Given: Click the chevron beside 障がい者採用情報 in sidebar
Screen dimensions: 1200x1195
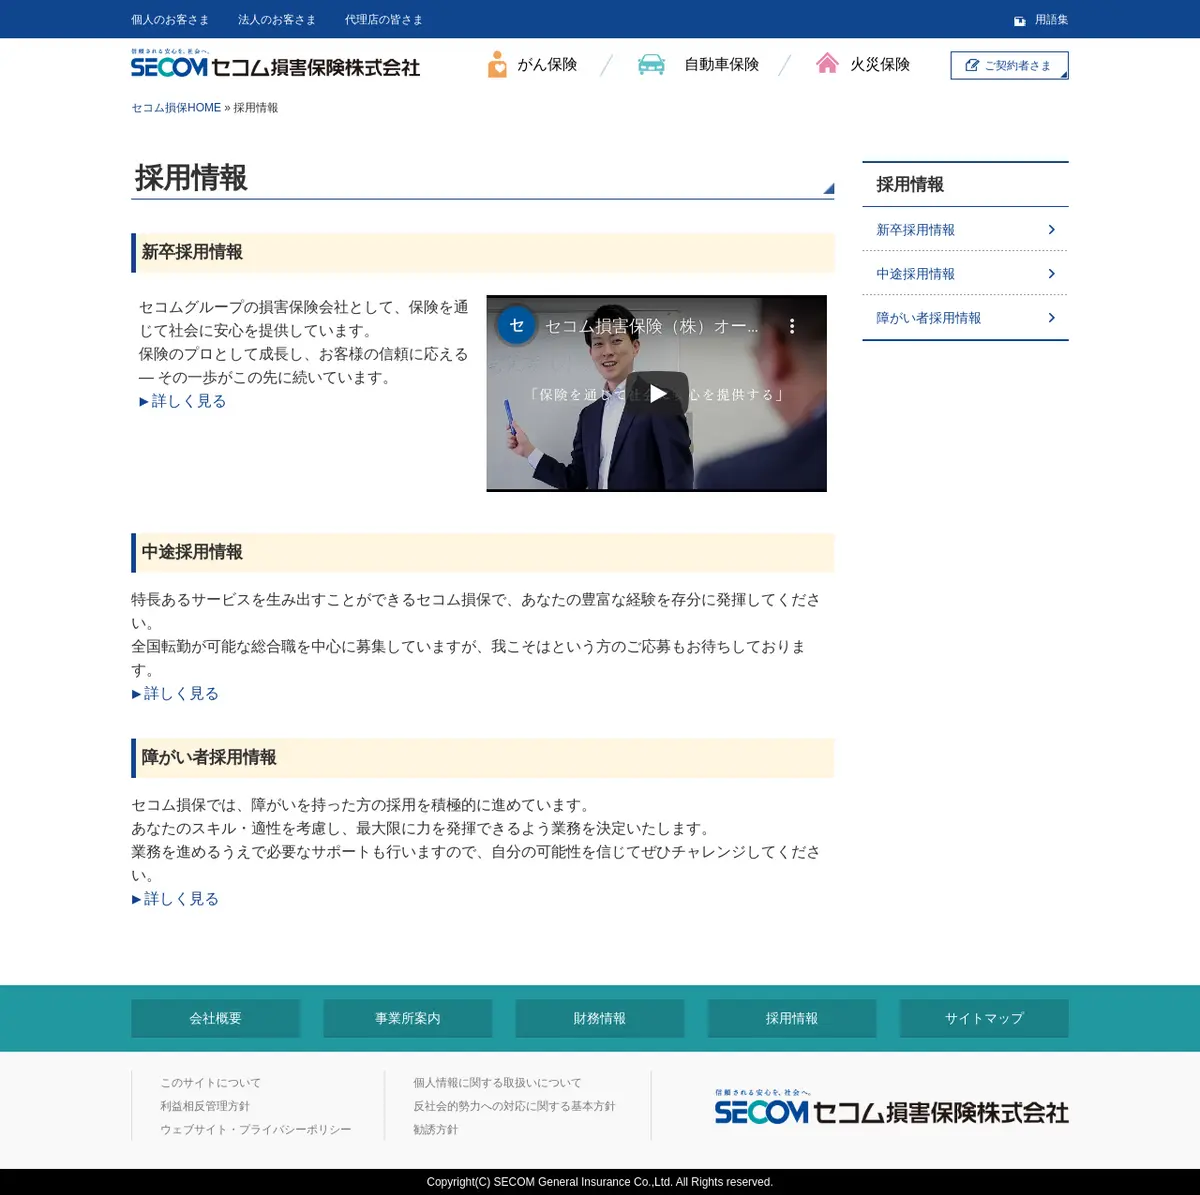Looking at the screenshot, I should [x=1051, y=318].
